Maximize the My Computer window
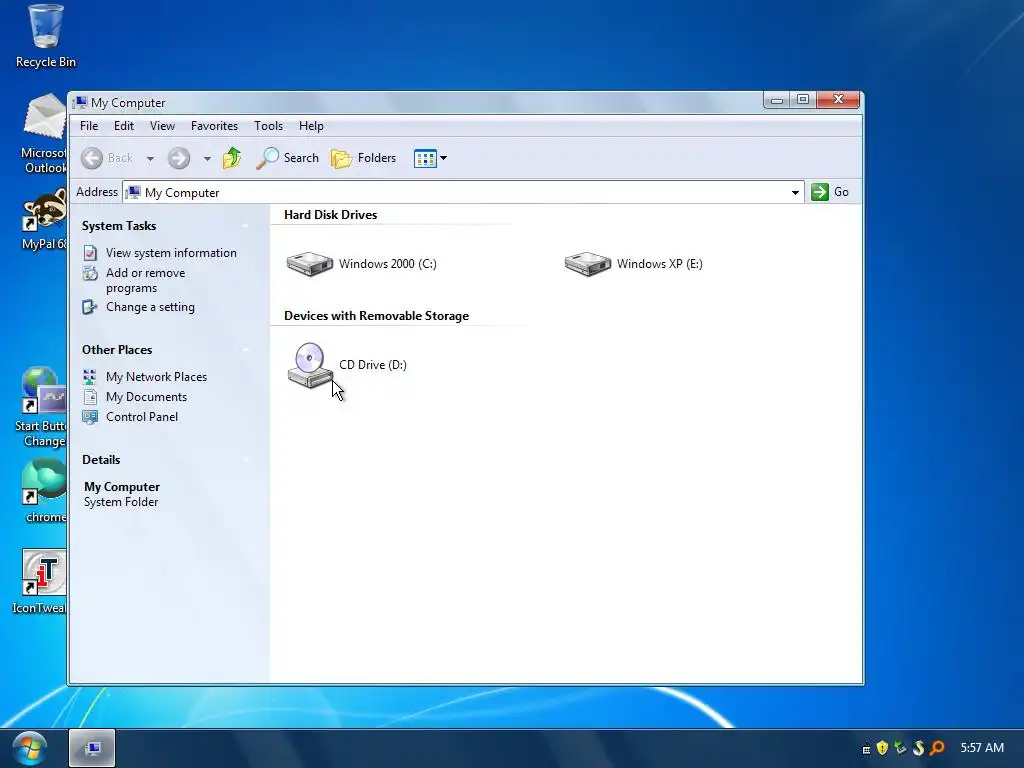This screenshot has height=768, width=1024. 803,100
